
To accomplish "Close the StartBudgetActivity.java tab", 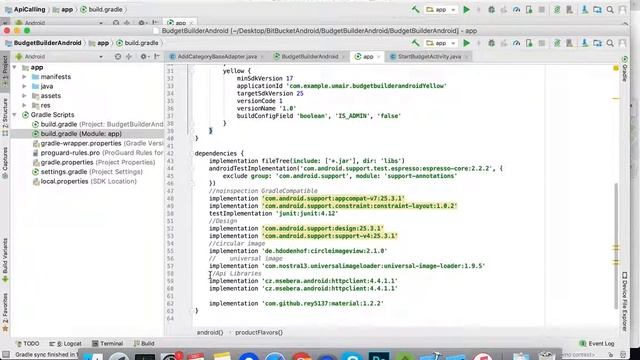I will pos(467,57).
